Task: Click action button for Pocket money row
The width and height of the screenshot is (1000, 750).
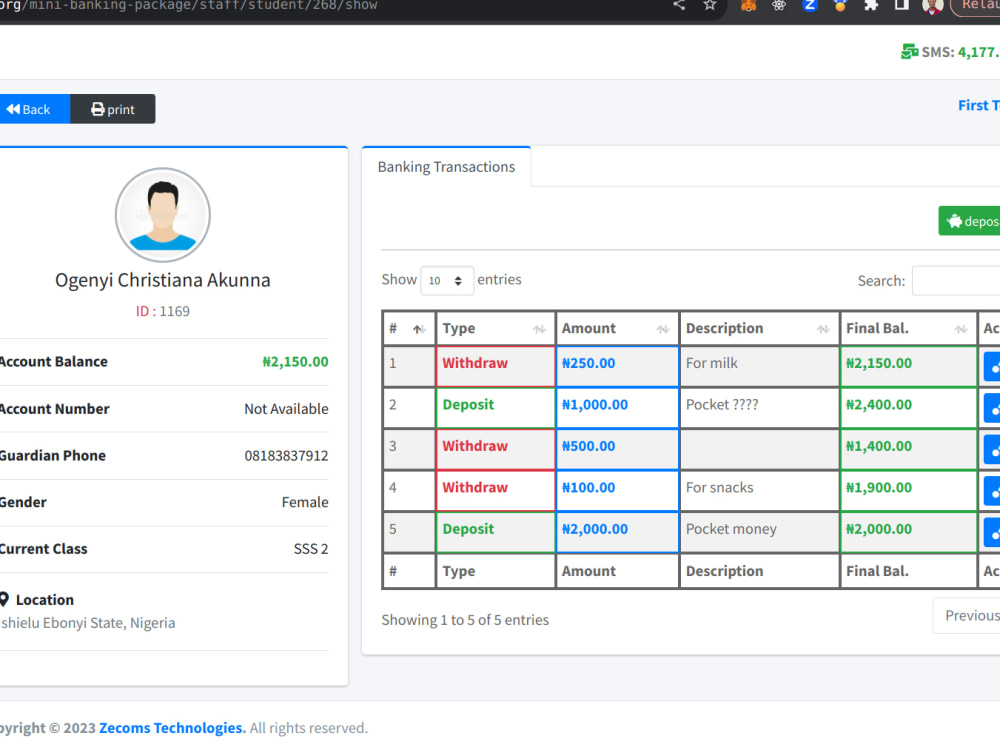Action: [x=992, y=533]
